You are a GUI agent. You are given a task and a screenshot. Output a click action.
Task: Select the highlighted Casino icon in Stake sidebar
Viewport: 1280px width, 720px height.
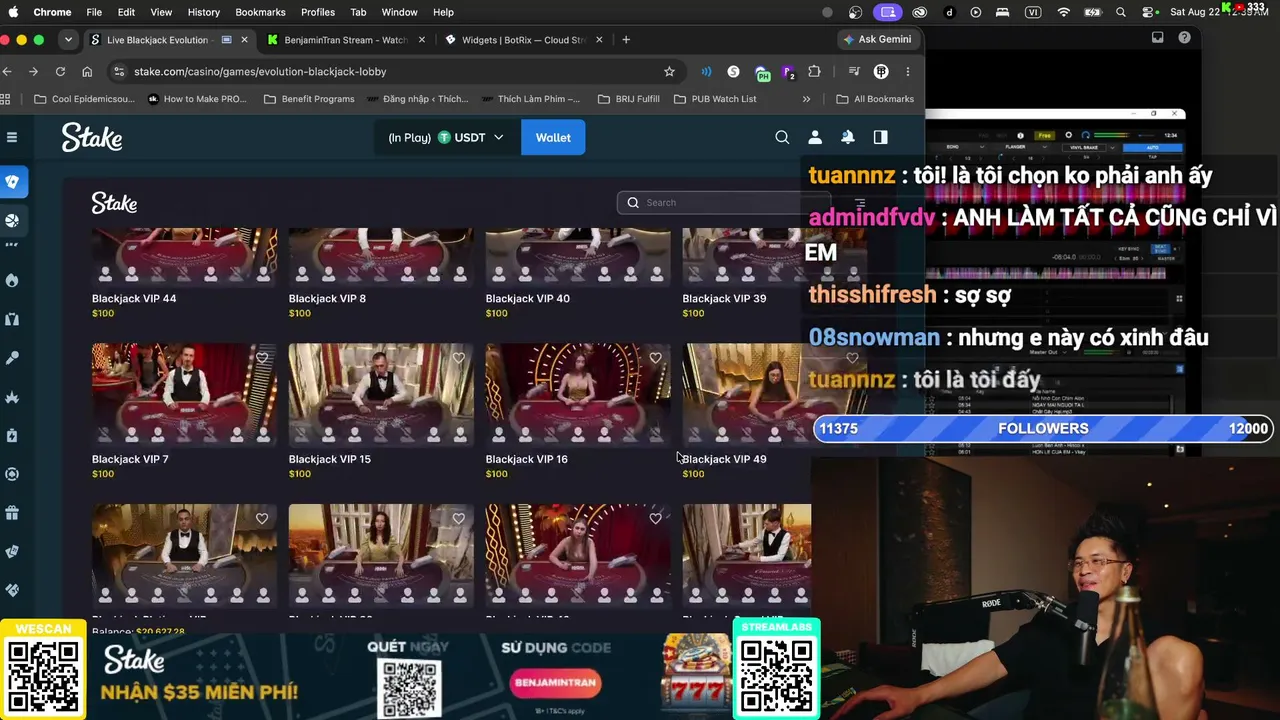click(x=12, y=182)
